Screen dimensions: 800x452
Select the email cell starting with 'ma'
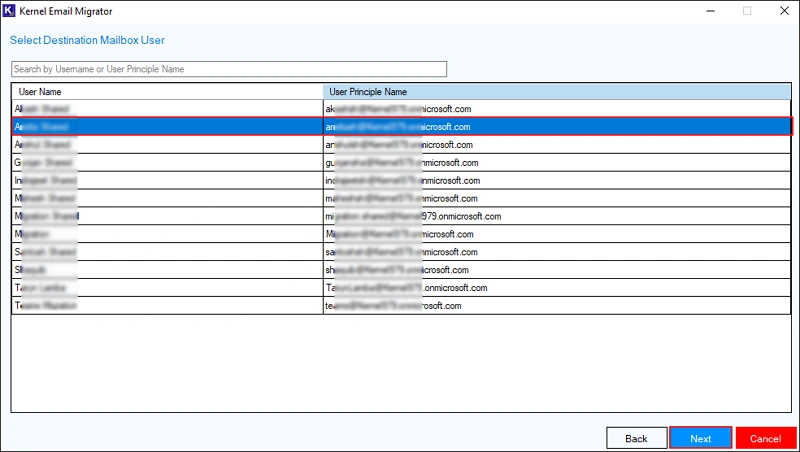tap(557, 198)
